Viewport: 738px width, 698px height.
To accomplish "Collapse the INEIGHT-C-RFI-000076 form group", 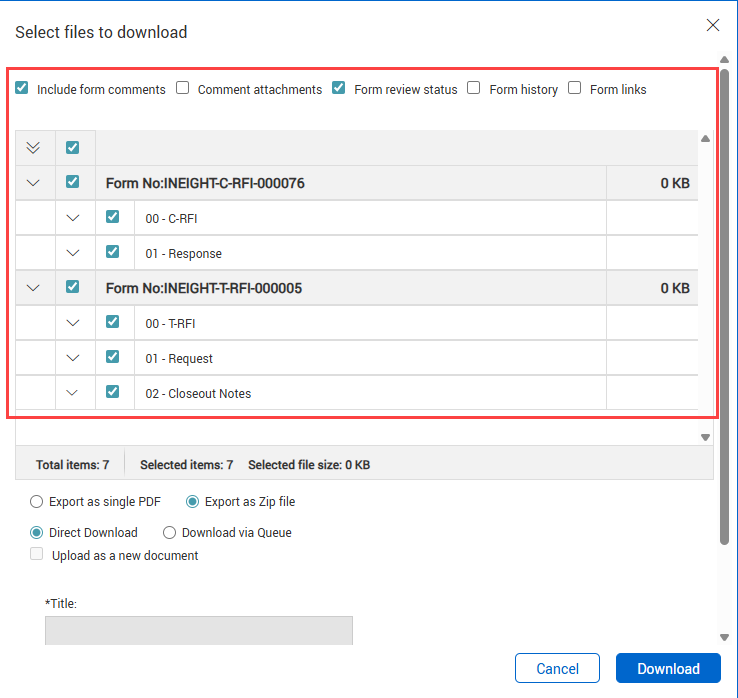I will pos(33,183).
